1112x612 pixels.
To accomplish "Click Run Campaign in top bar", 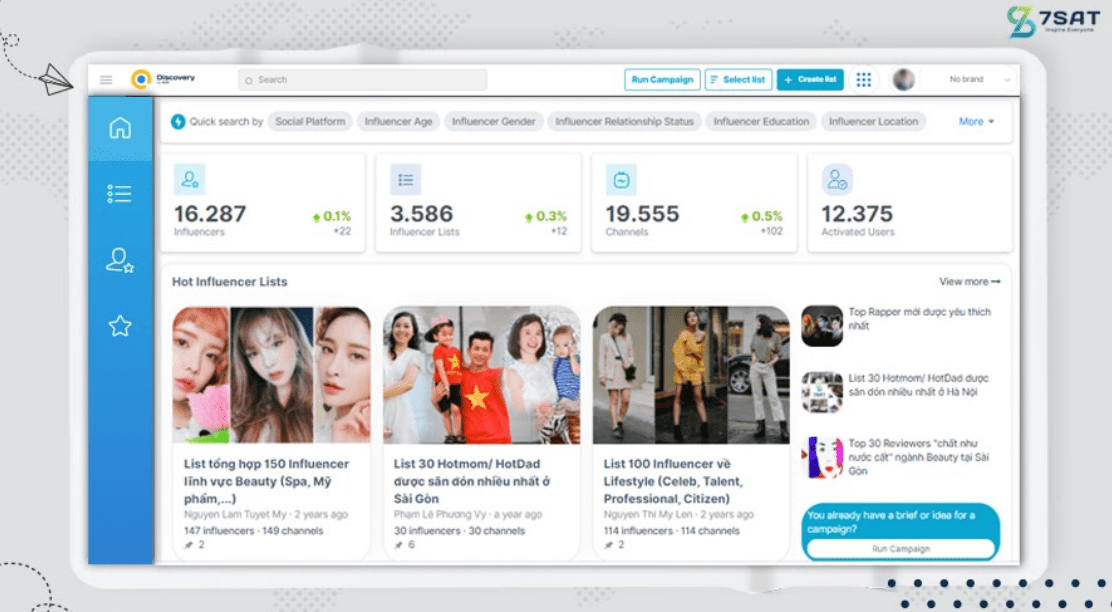I will click(x=662, y=79).
